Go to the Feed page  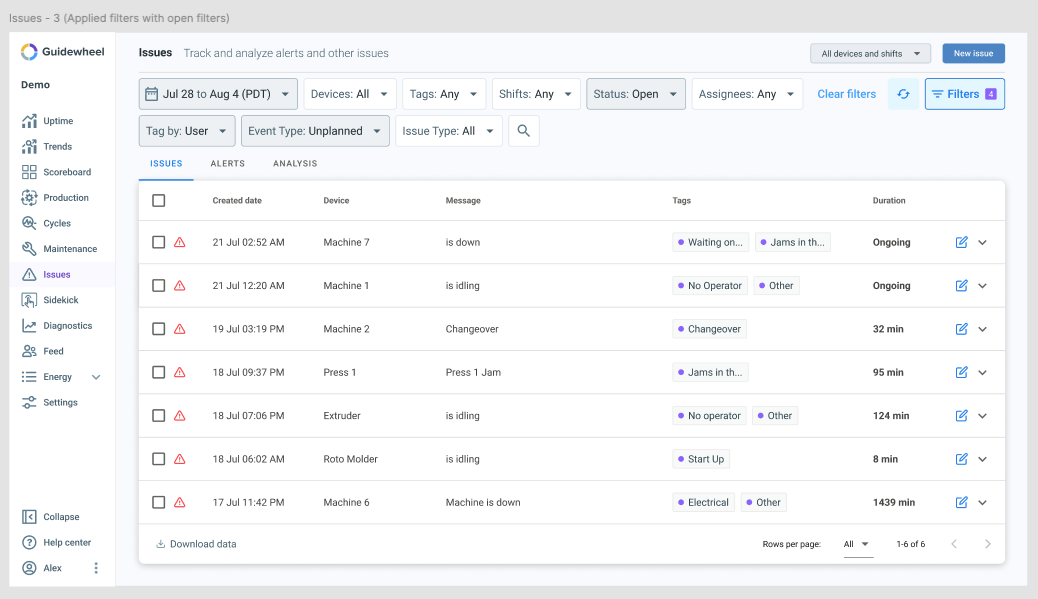click(43, 351)
